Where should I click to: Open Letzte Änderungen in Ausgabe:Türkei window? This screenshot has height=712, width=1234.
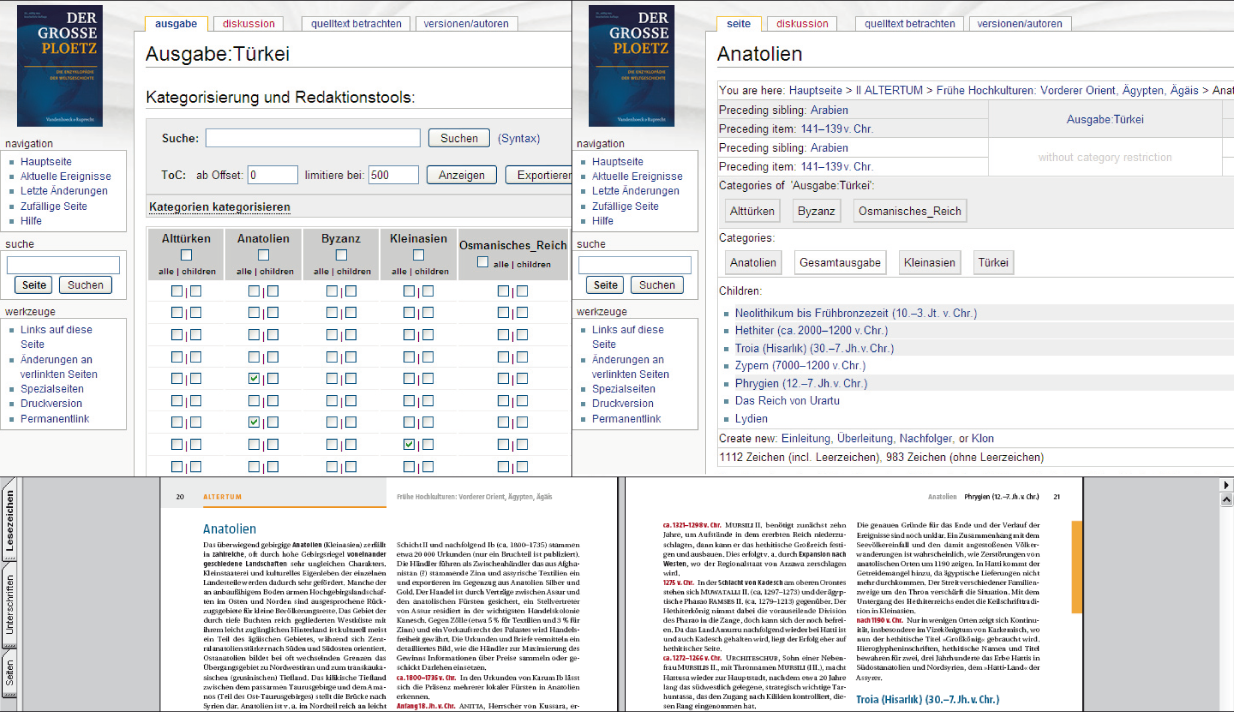coord(64,191)
